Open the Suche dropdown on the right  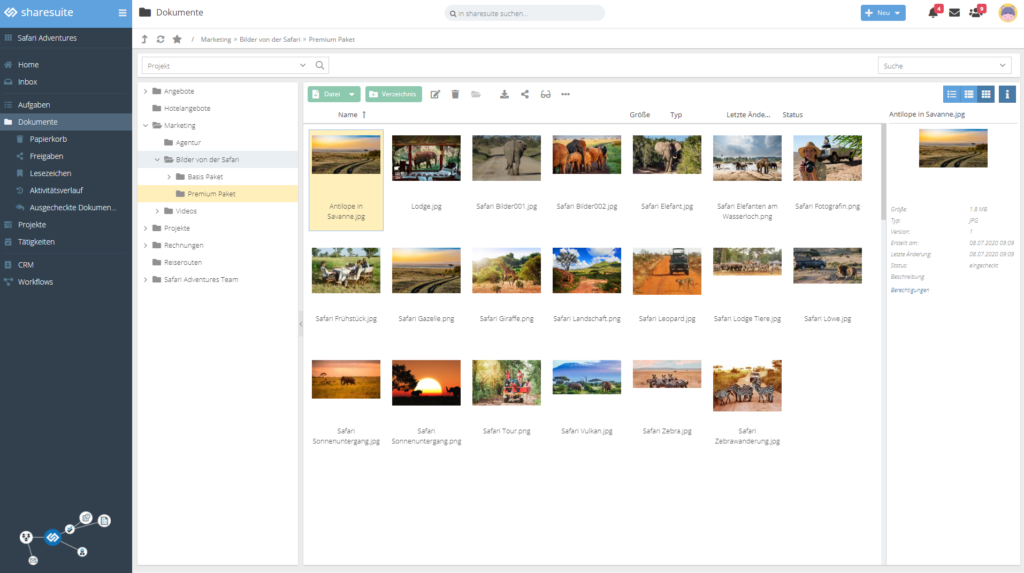click(x=944, y=65)
